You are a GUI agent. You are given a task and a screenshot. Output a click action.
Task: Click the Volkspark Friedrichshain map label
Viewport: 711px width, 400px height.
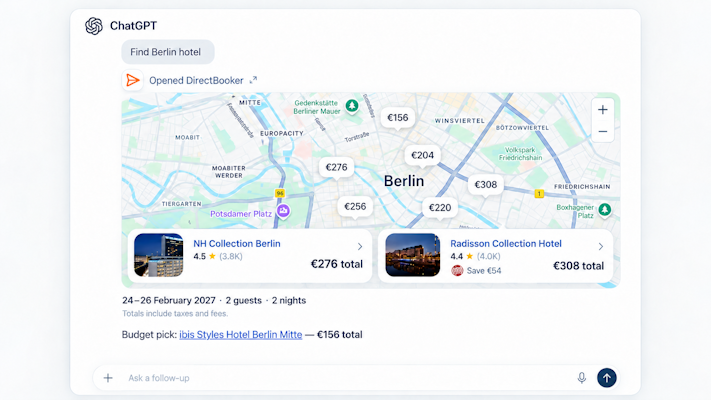click(x=520, y=154)
